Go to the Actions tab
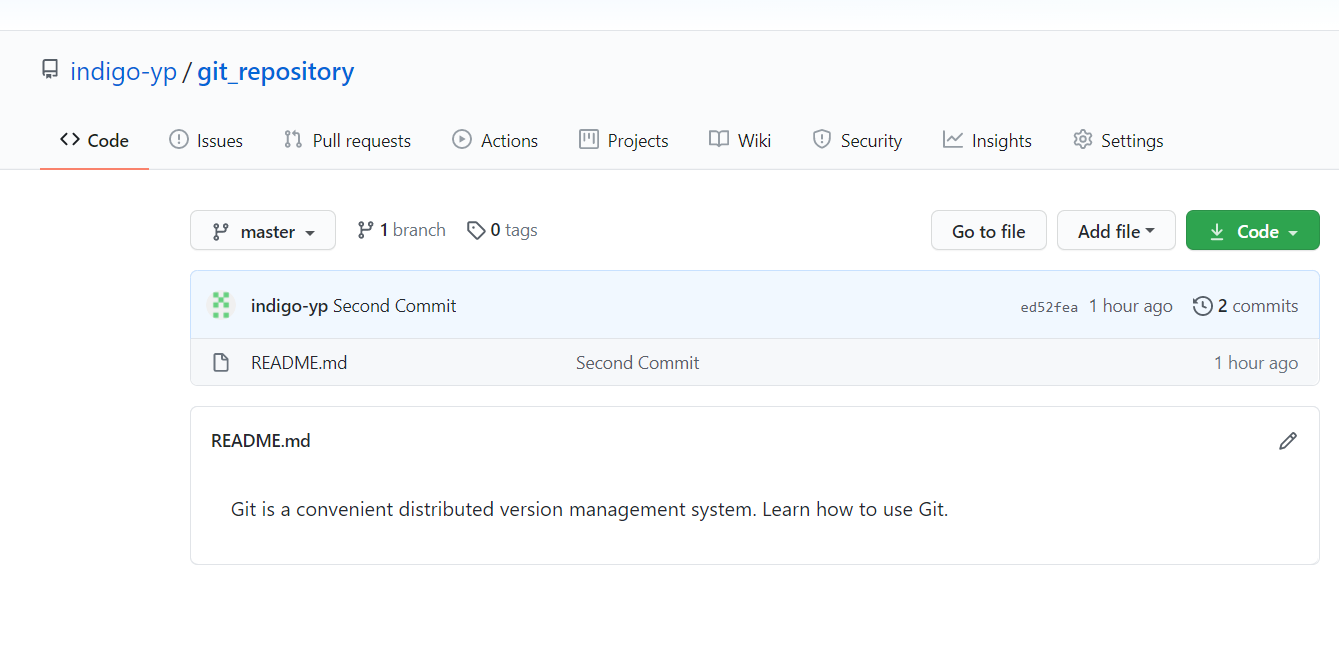Image resolution: width=1339 pixels, height=659 pixels. pos(495,141)
